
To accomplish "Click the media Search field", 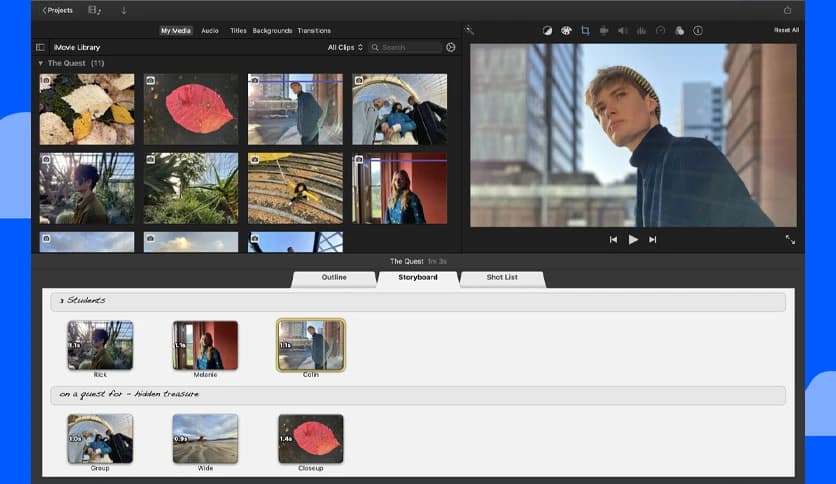I will click(x=405, y=47).
